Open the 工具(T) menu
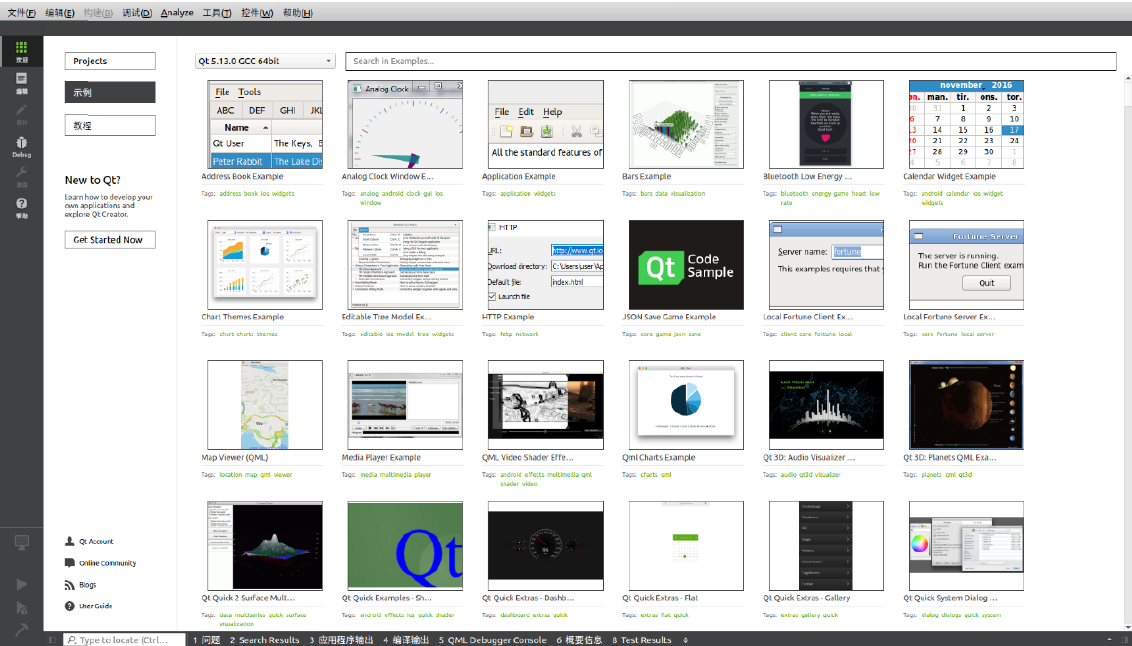The width and height of the screenshot is (1132, 646). [x=217, y=13]
